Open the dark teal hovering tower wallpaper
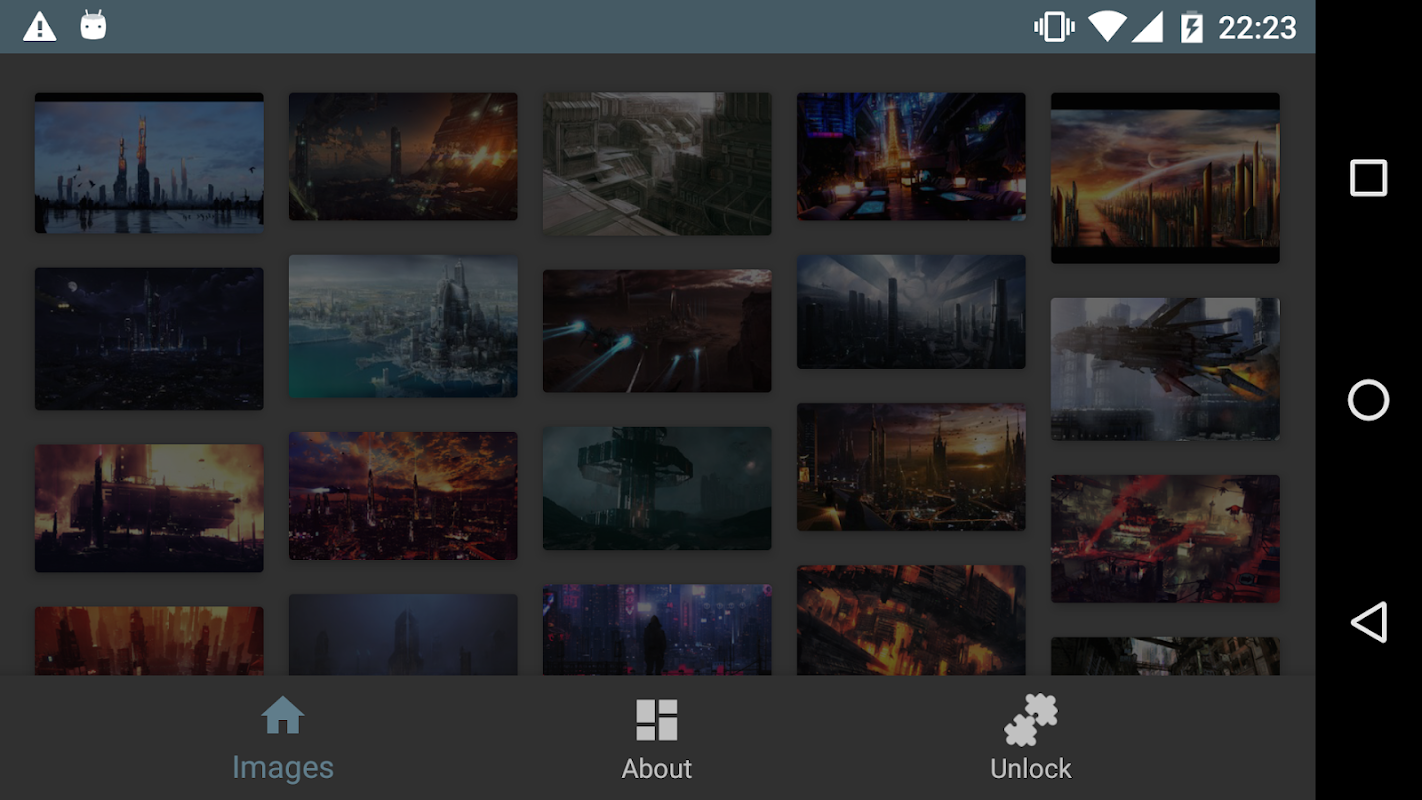The image size is (1422, 800). [657, 488]
